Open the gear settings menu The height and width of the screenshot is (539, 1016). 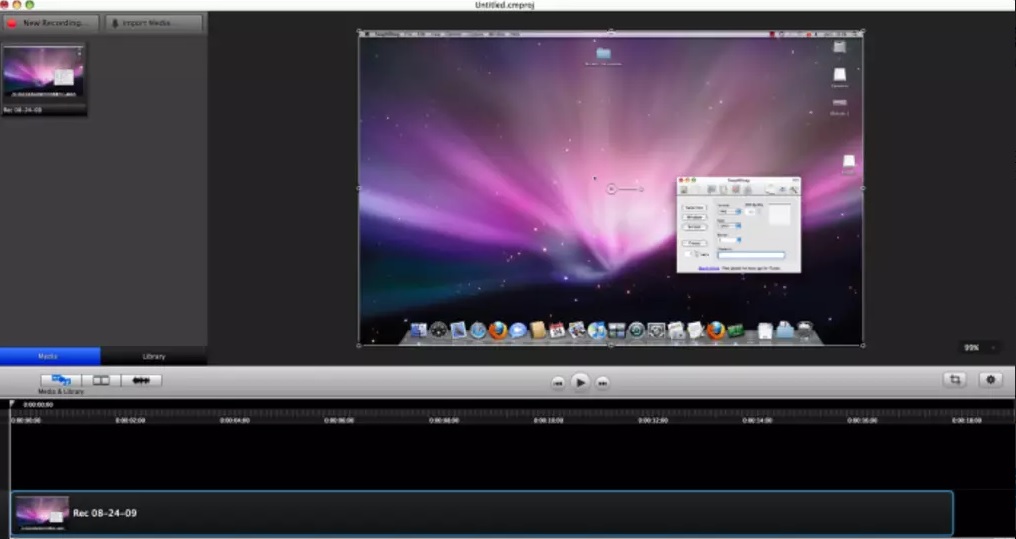tap(991, 380)
